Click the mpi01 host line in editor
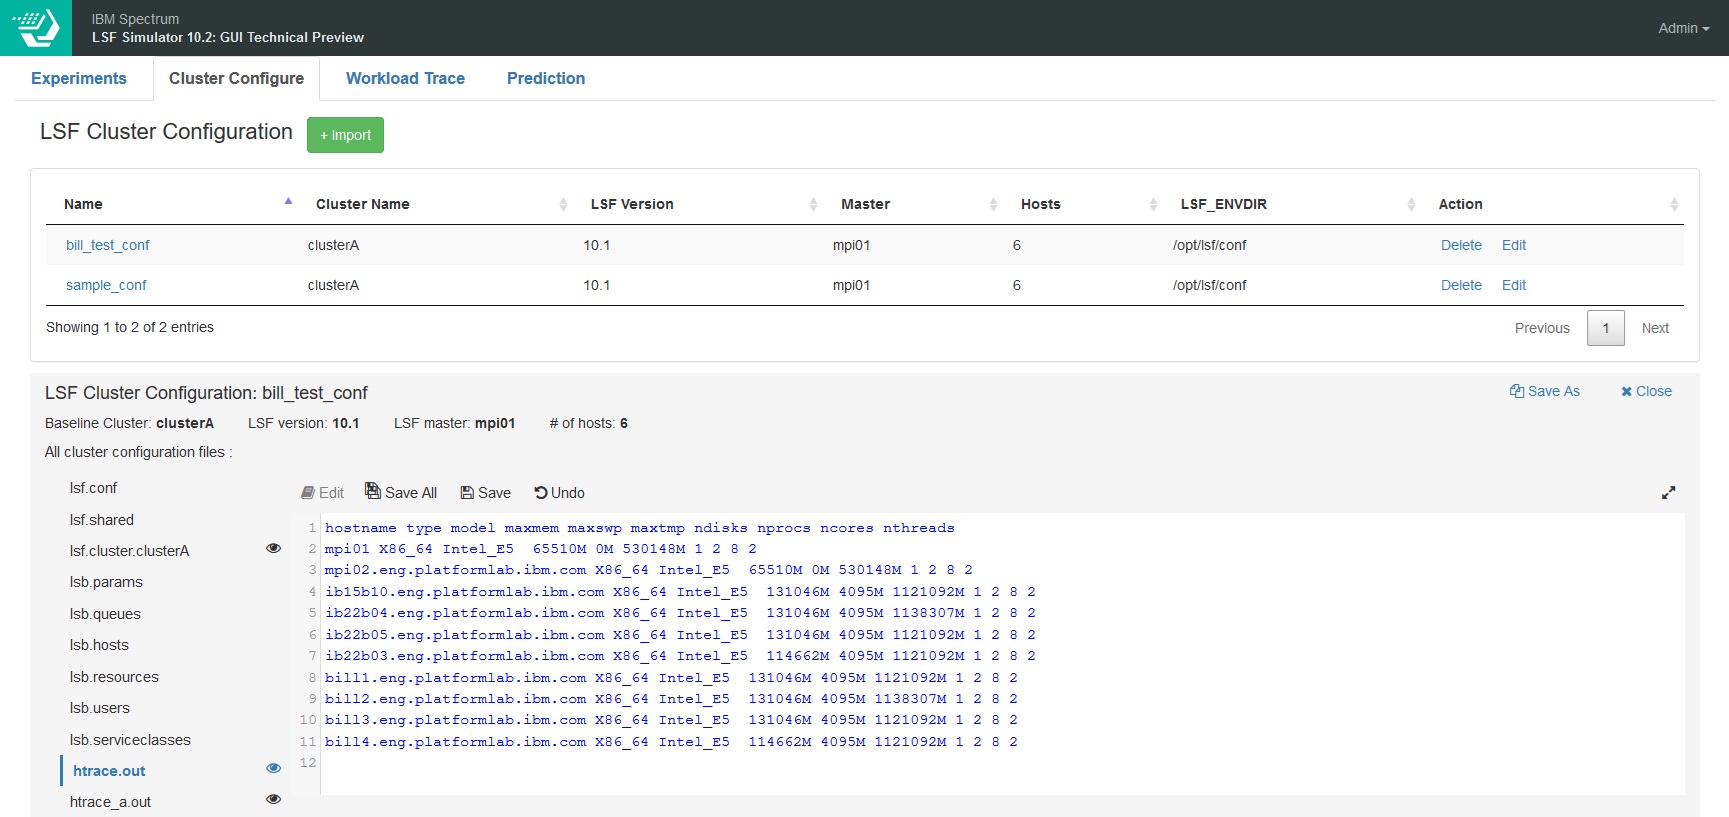Viewport: 1729px width, 817px height. [x=540, y=549]
